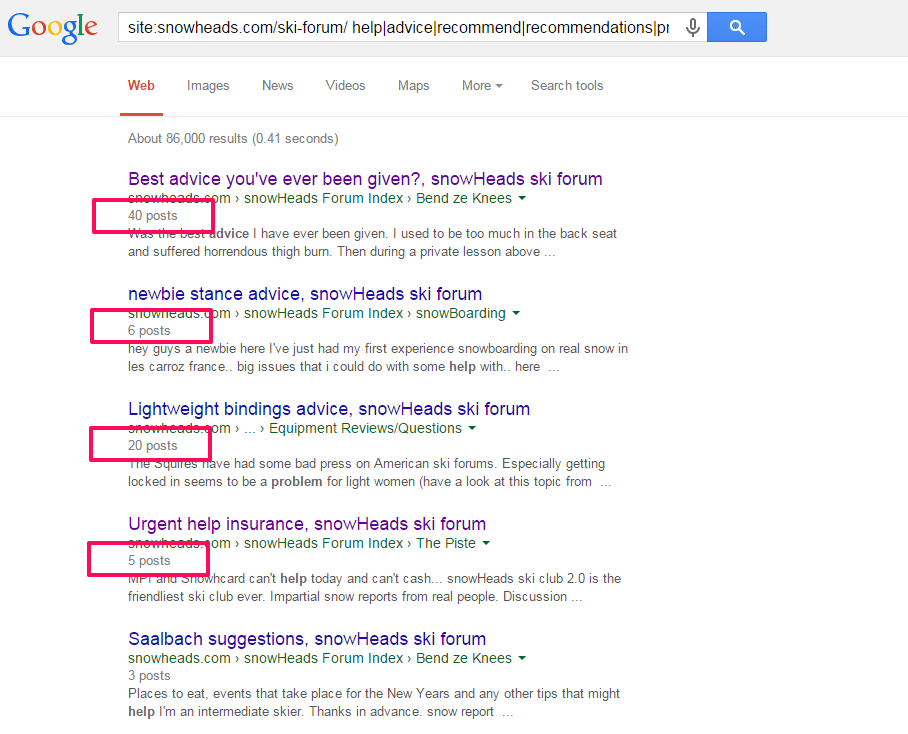Click the snippet line 'and suffered horrendous thigh burn'
908x734 pixels.
tap(342, 252)
